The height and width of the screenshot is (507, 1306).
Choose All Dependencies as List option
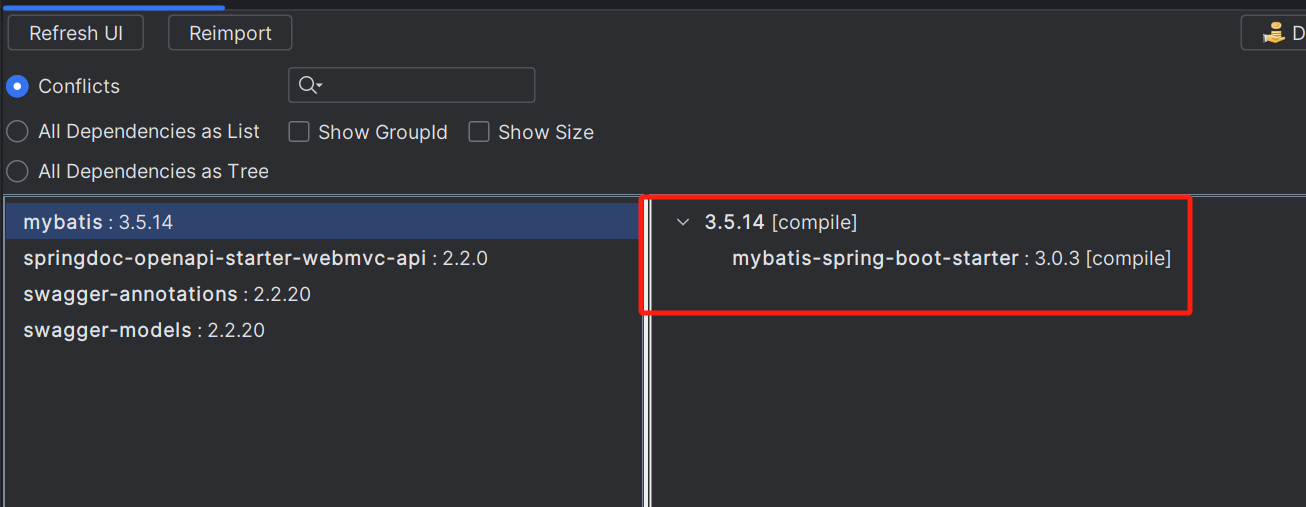17,131
